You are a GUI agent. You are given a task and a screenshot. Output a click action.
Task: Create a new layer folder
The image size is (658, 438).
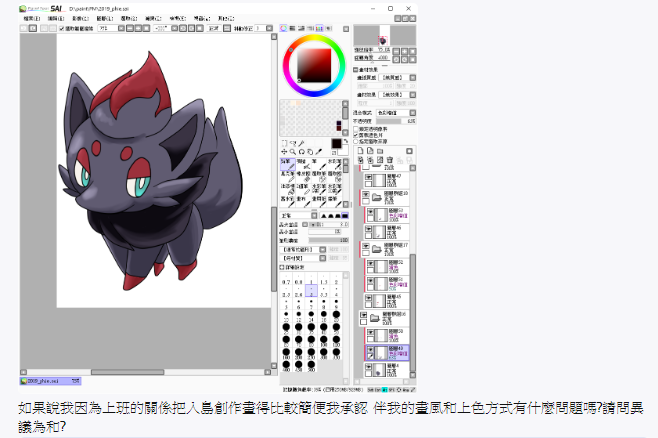click(x=380, y=151)
